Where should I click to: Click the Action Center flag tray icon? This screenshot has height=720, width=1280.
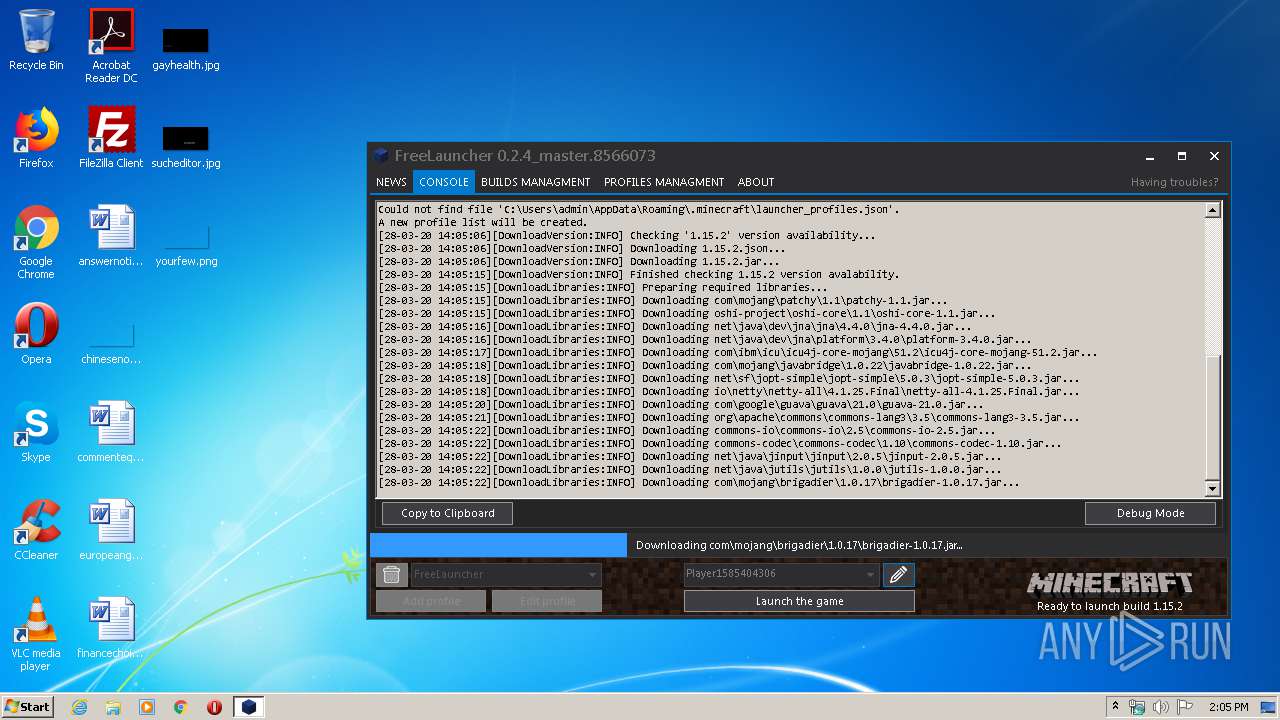(1184, 707)
